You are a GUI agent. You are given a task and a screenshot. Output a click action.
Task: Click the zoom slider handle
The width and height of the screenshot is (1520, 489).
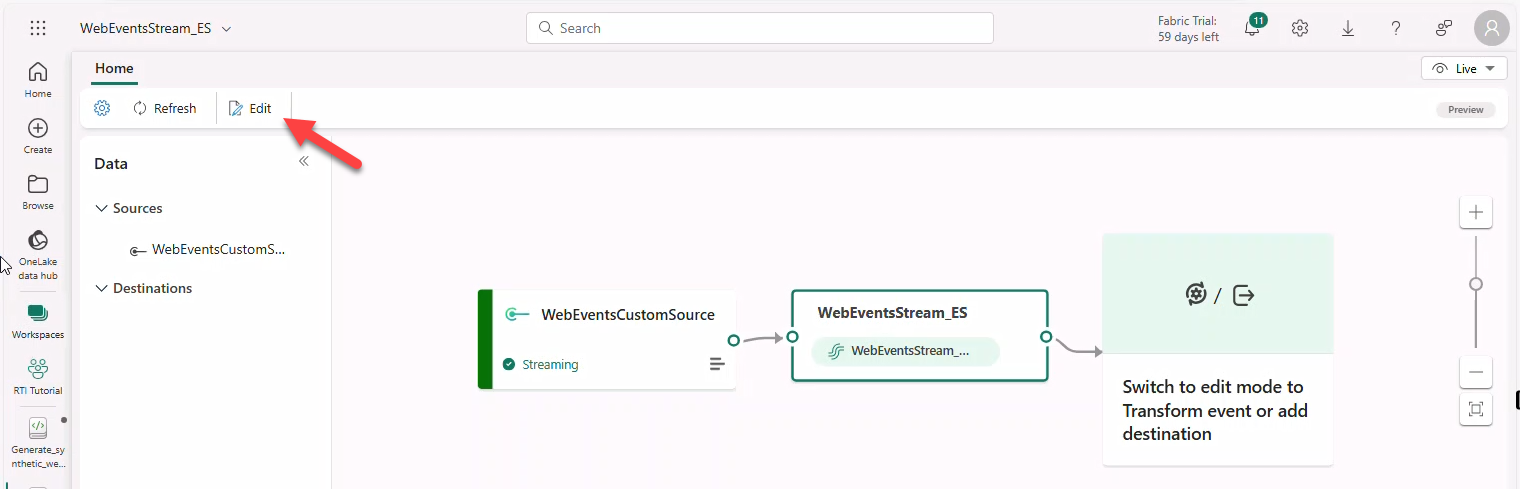[x=1476, y=284]
